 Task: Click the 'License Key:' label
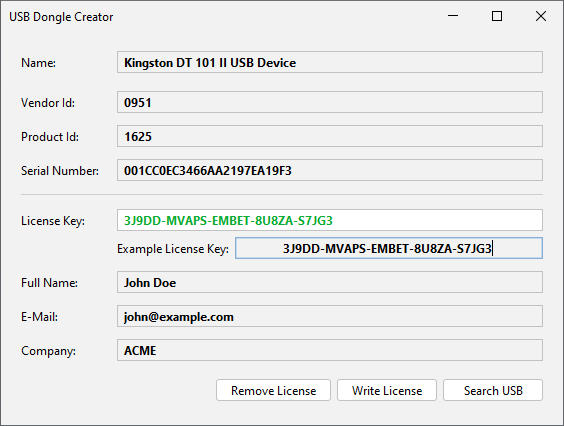click(53, 221)
